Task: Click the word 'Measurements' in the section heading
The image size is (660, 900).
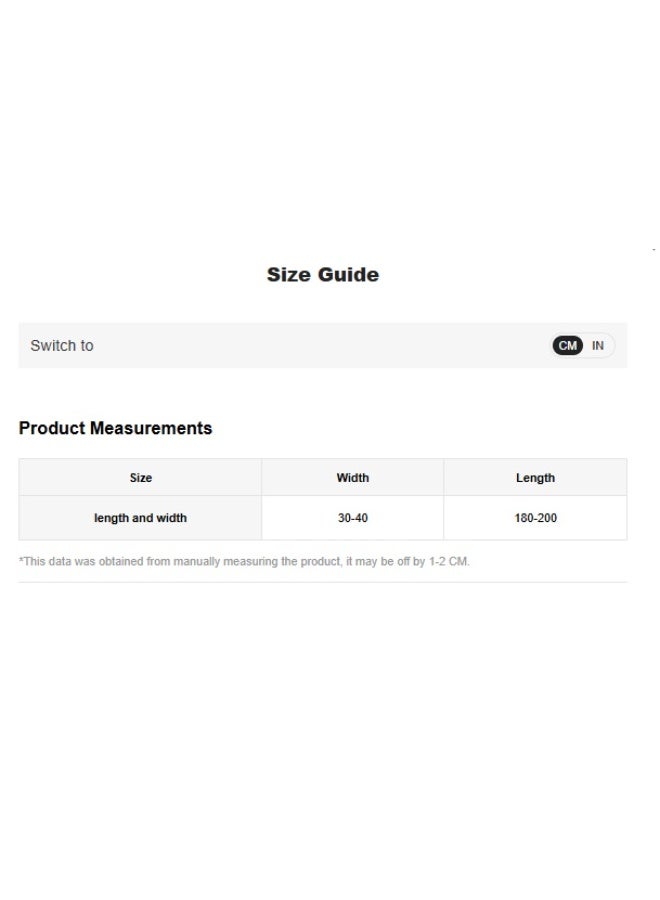Action: pos(151,428)
